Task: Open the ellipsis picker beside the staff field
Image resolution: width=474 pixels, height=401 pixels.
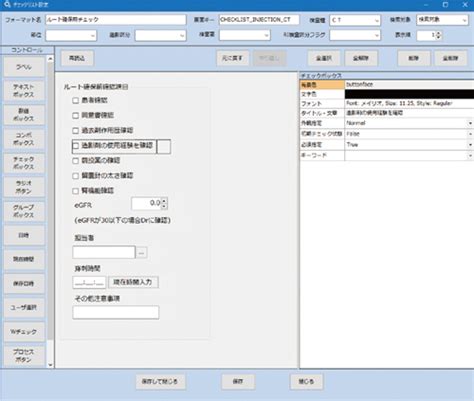Action: (x=141, y=253)
